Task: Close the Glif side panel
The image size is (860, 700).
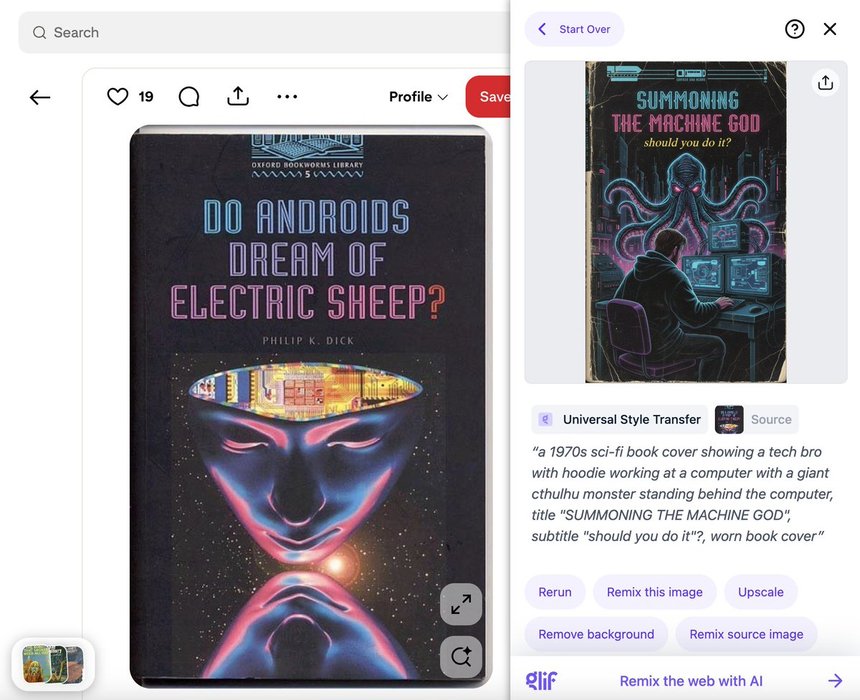Action: pyautogui.click(x=830, y=29)
